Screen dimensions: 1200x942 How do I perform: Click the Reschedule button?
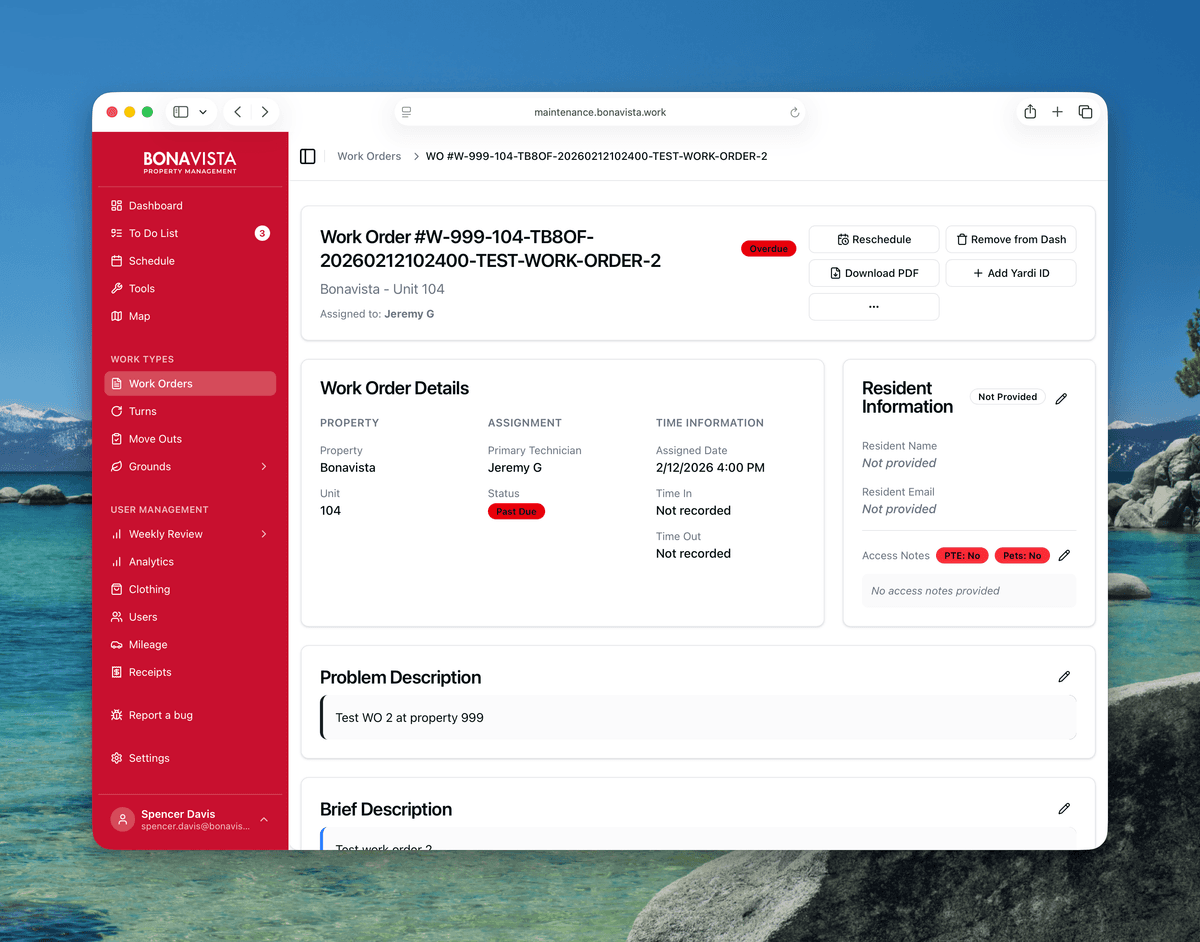click(874, 240)
